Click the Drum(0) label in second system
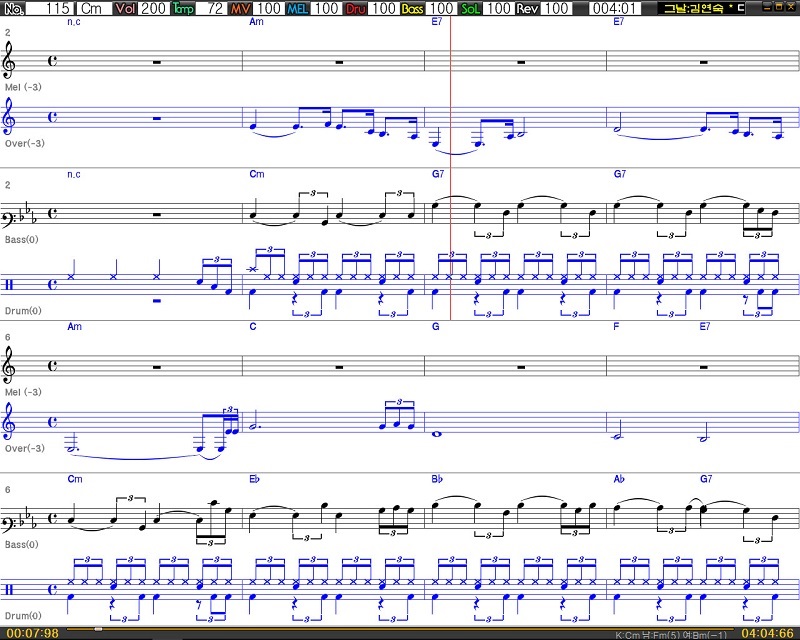800x640 pixels. [x=23, y=616]
